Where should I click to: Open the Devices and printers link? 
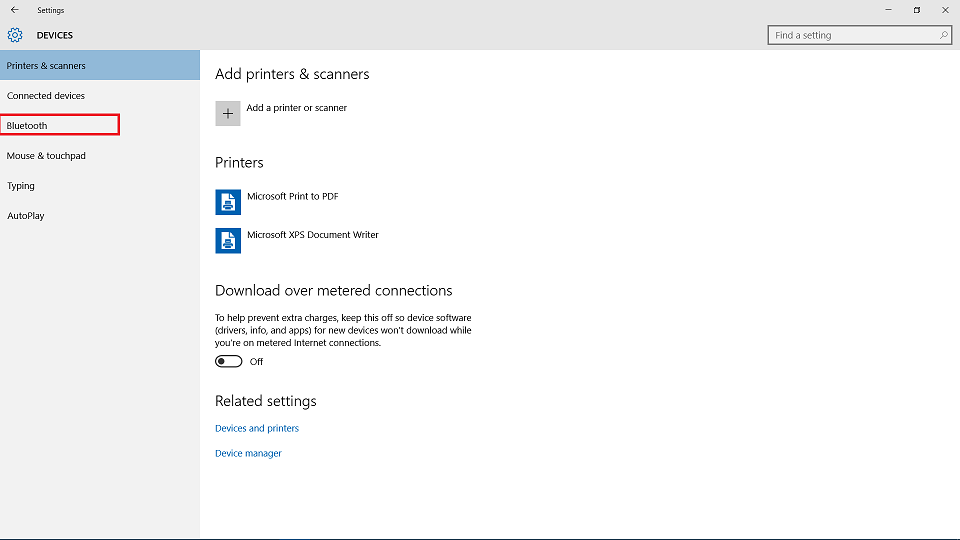(257, 428)
